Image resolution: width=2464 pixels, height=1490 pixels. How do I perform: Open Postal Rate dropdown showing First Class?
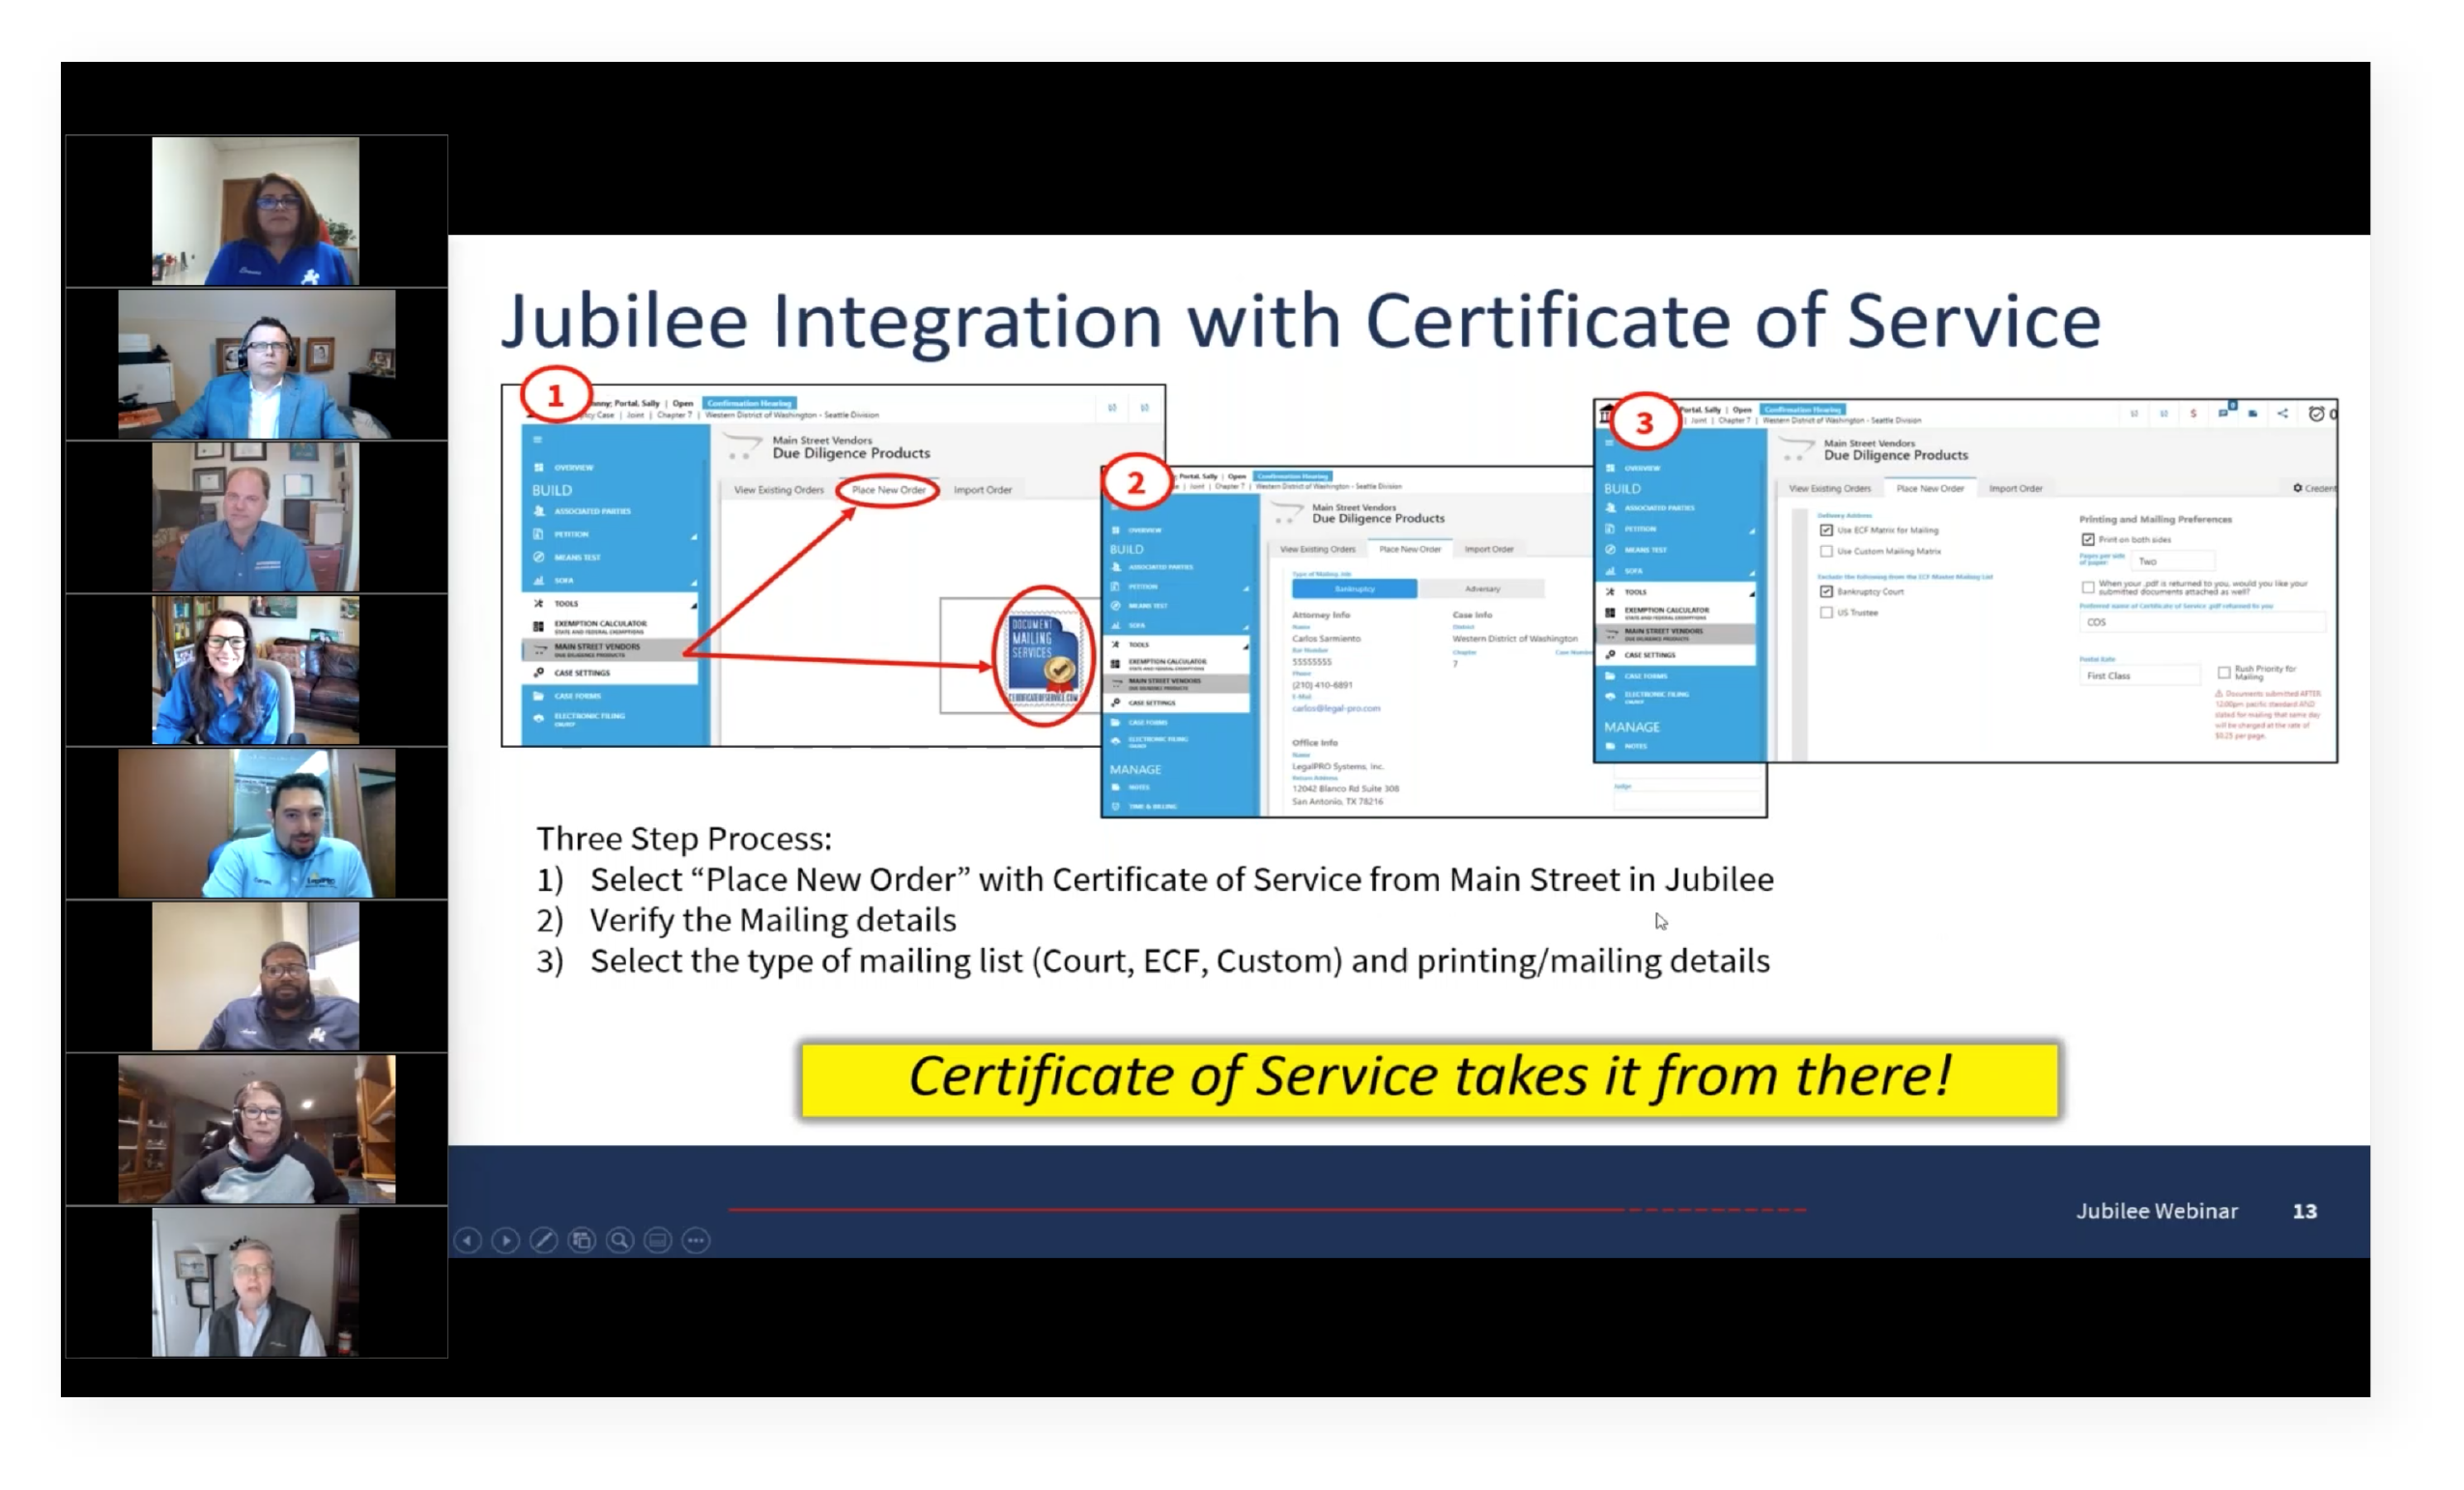point(2141,676)
